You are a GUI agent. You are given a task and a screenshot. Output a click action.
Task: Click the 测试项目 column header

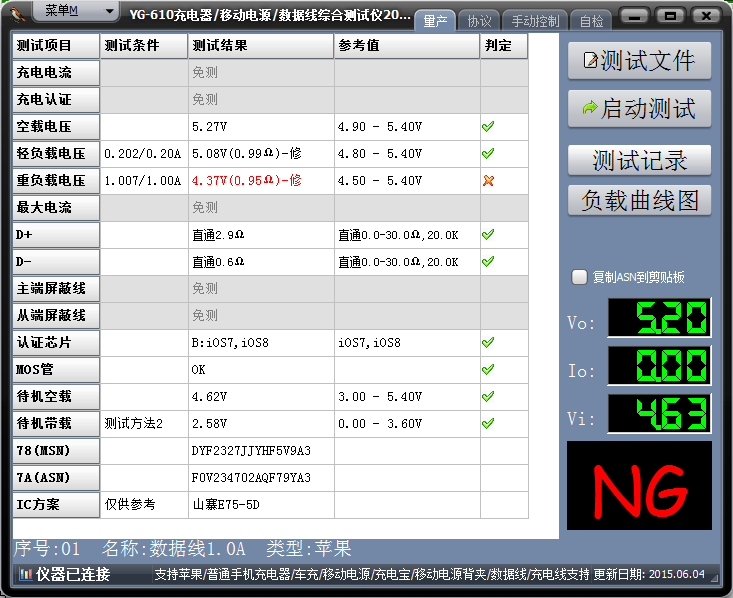point(56,46)
